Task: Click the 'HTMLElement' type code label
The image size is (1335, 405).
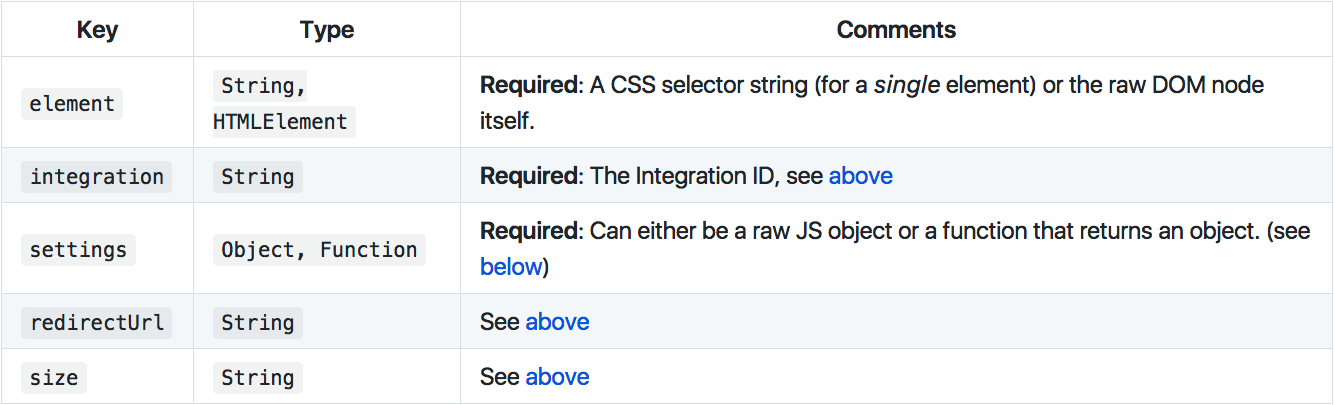Action: tap(284, 122)
